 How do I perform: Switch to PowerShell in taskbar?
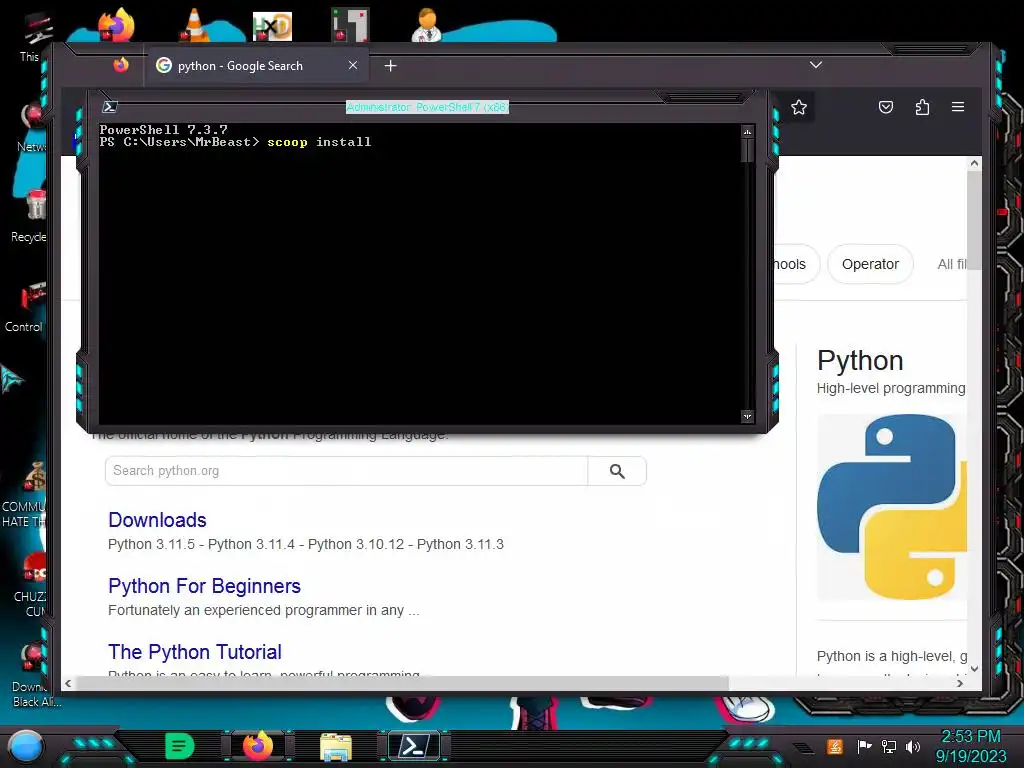point(414,746)
